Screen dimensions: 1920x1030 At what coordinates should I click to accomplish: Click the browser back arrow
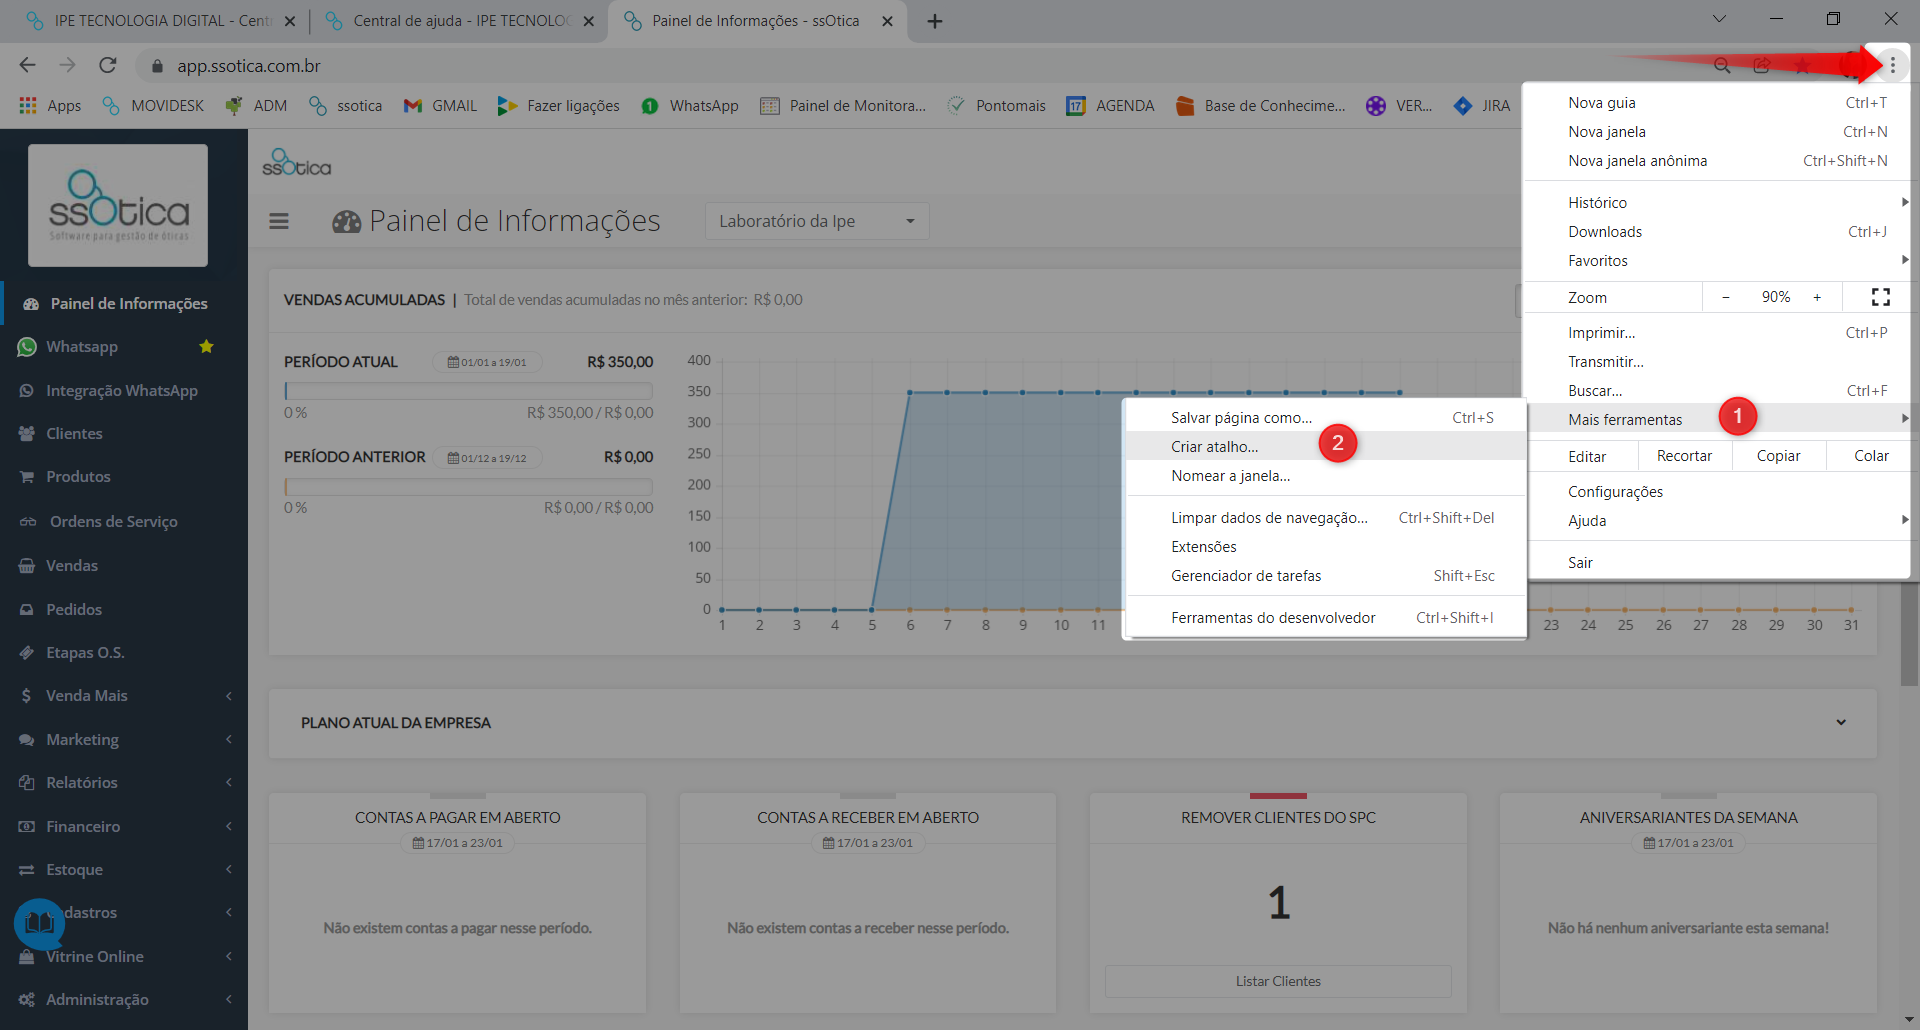tap(27, 65)
